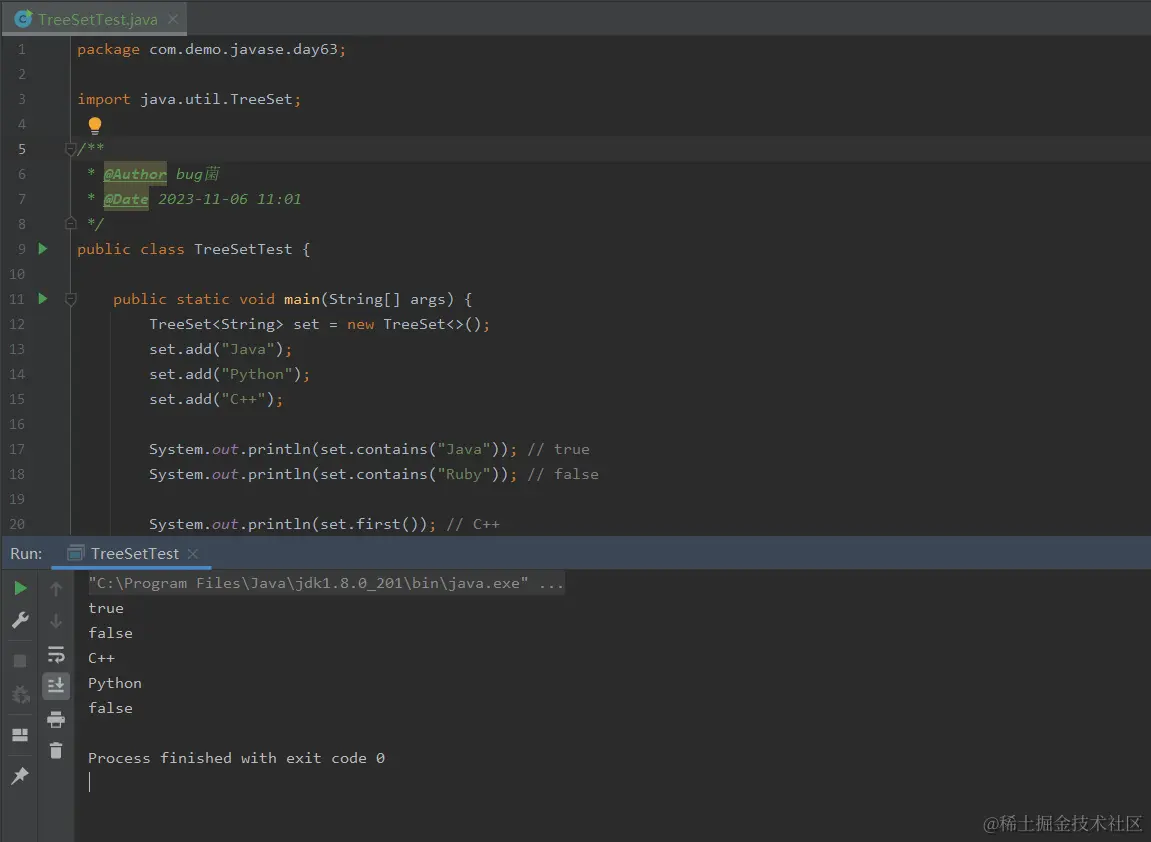1151x842 pixels.
Task: Click the restore layout icon in run panel
Action: click(x=21, y=735)
